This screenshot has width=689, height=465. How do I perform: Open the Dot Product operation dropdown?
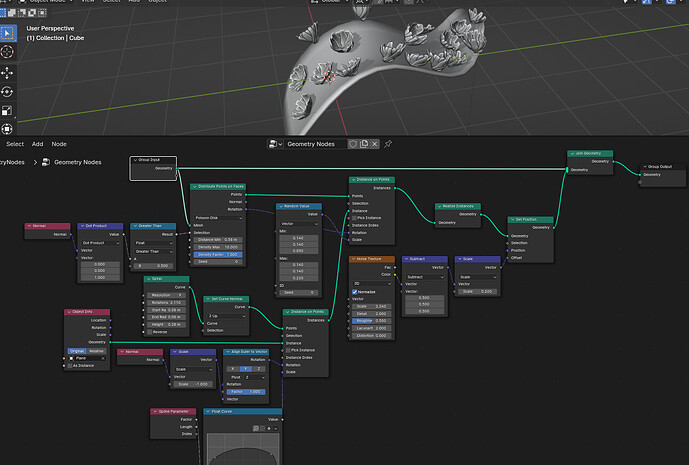coord(100,243)
